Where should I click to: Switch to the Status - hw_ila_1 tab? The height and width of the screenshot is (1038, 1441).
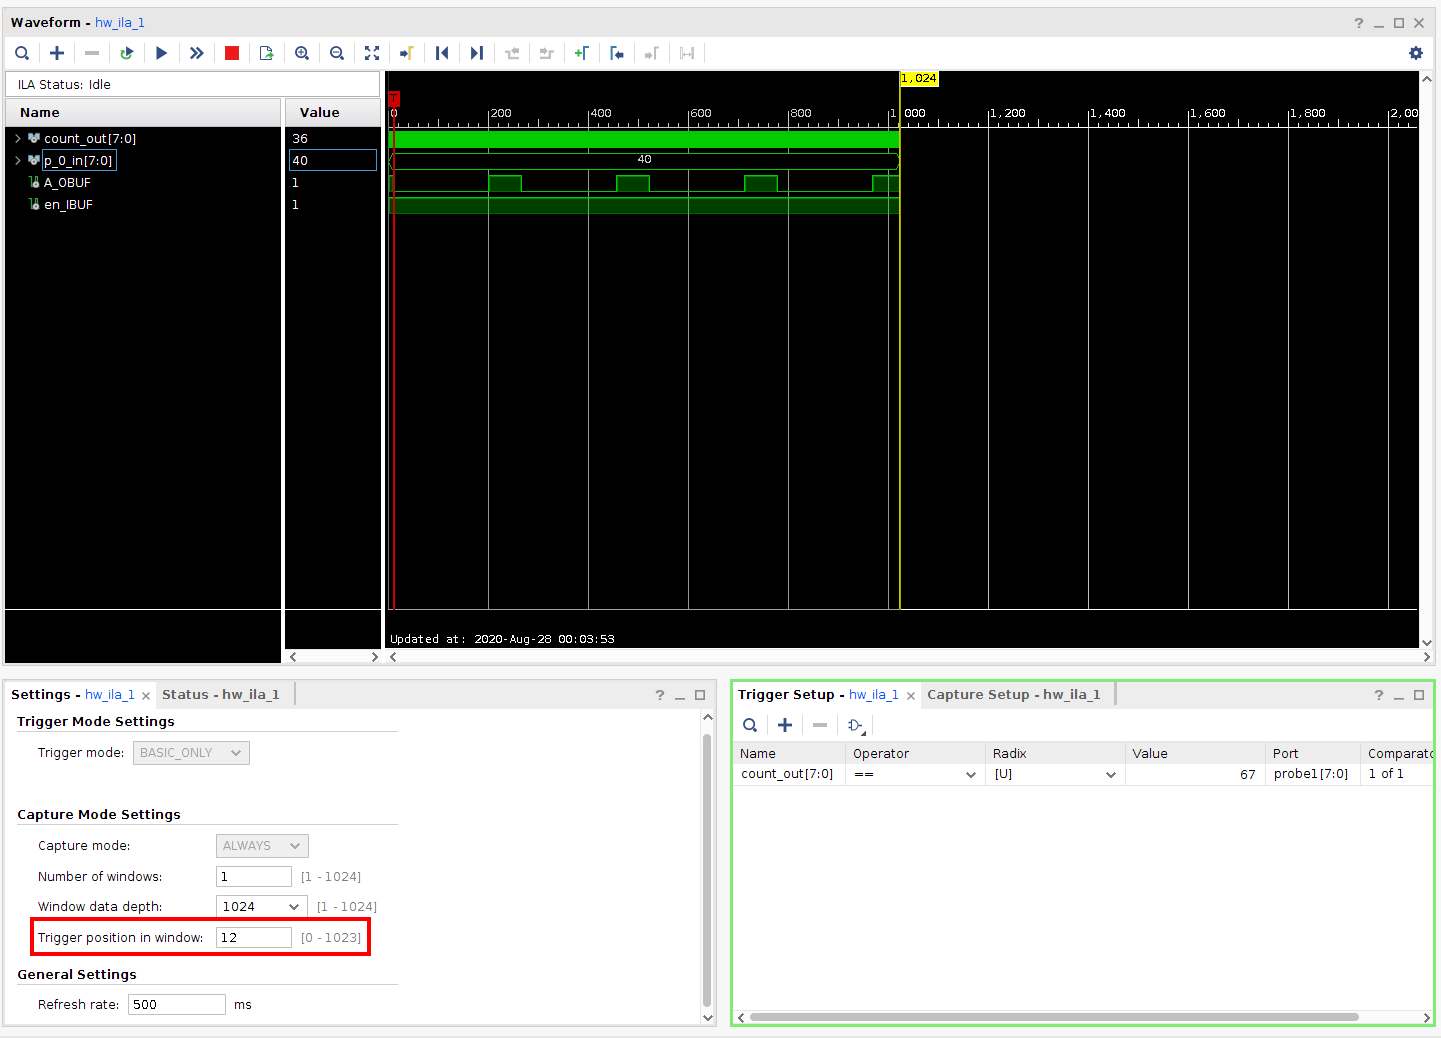pyautogui.click(x=220, y=695)
